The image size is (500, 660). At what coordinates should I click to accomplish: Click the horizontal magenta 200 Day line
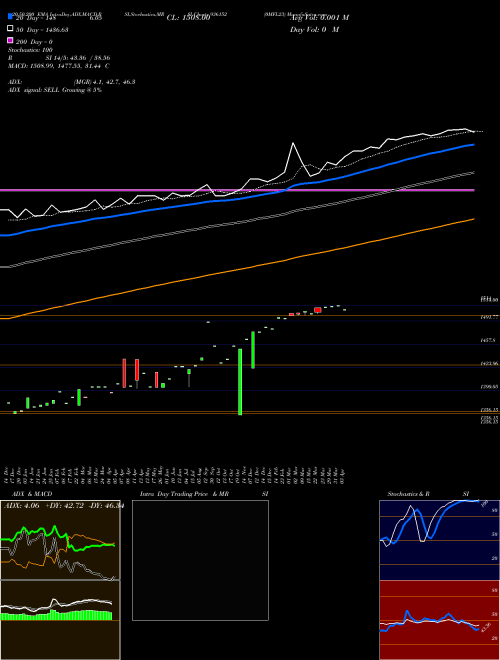pos(237,190)
